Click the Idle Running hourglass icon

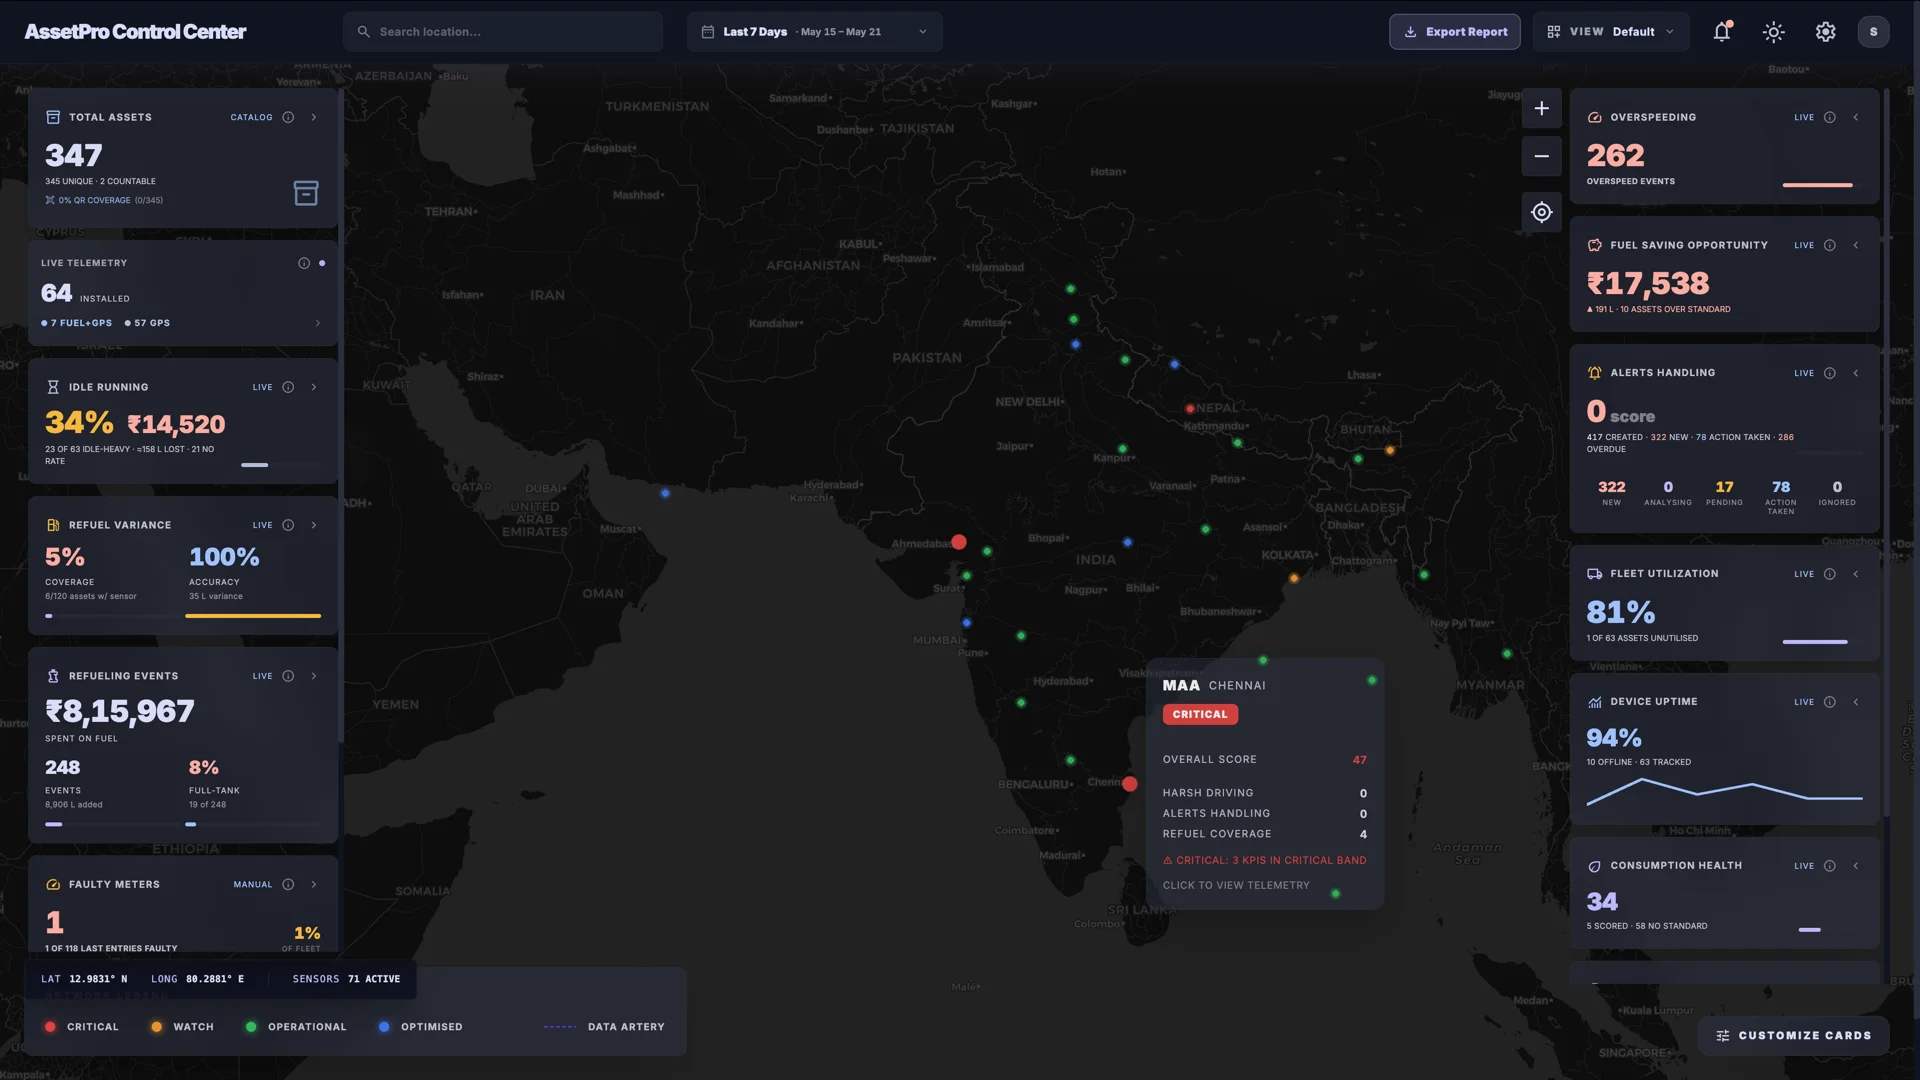53,387
